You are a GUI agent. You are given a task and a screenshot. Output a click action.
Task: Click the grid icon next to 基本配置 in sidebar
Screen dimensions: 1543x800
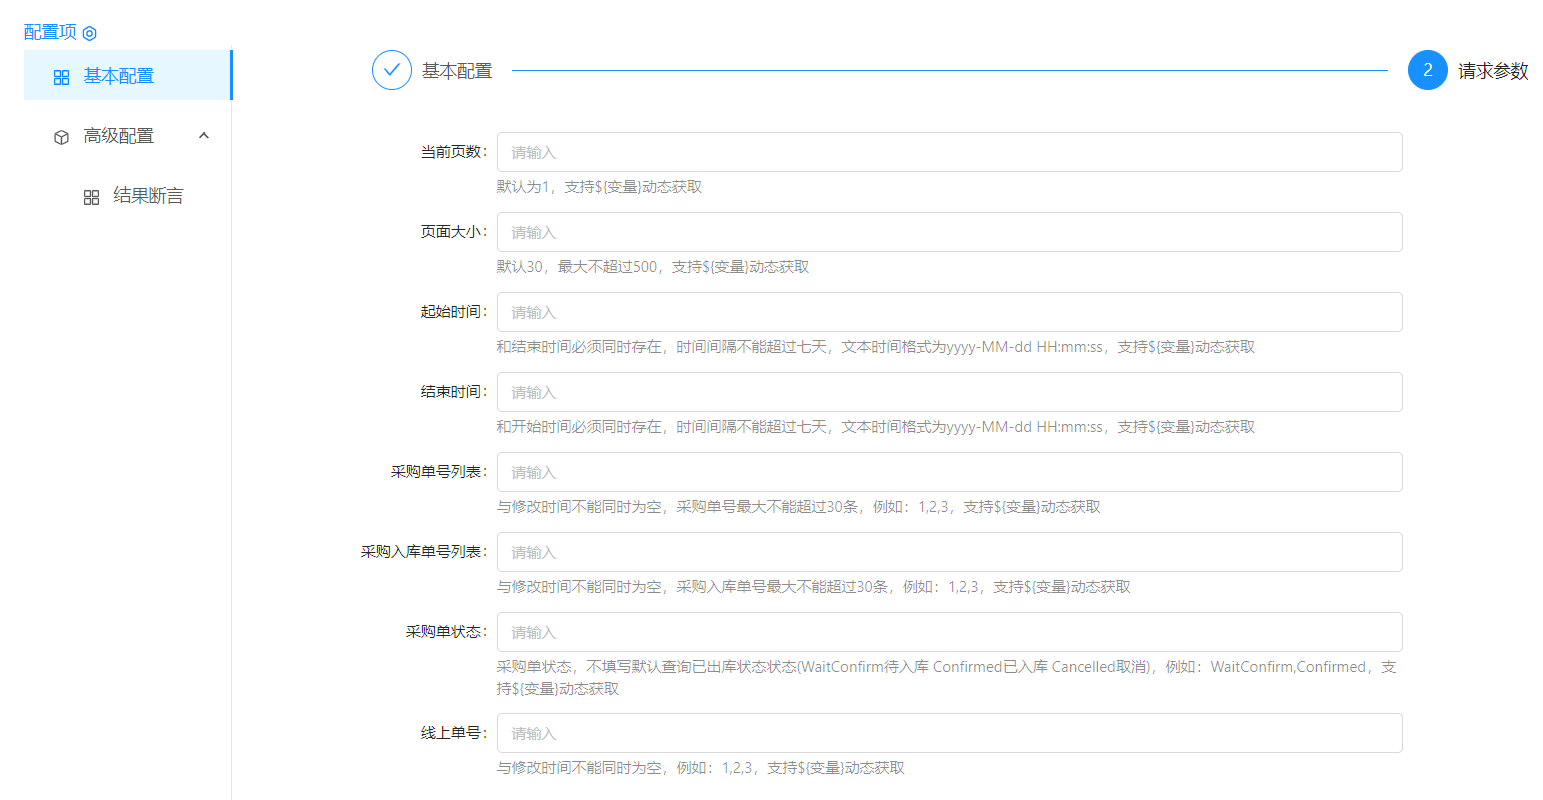61,77
